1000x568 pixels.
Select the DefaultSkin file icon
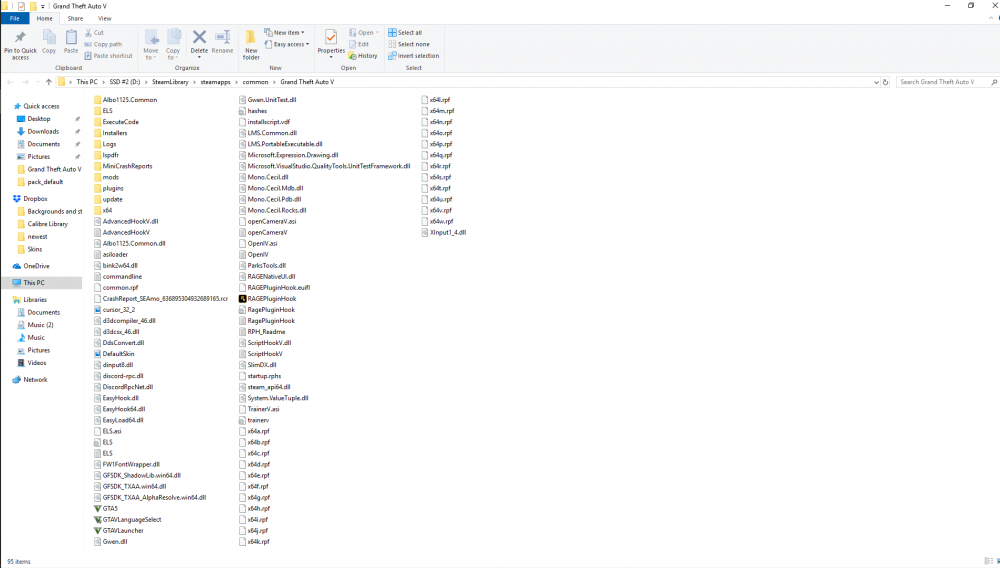point(98,354)
